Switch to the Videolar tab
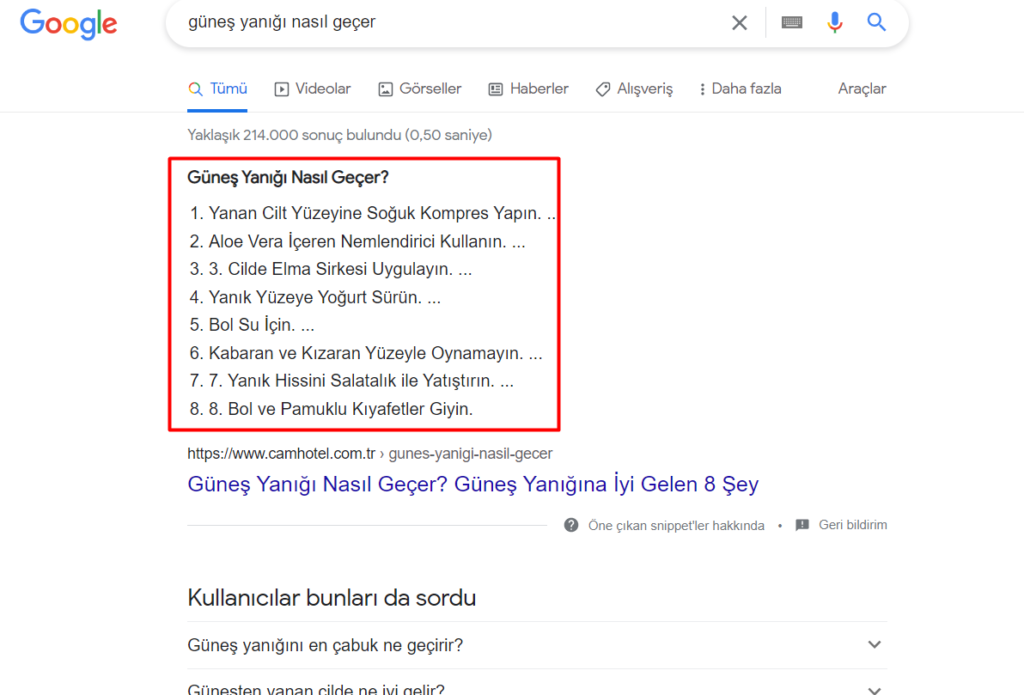 pyautogui.click(x=313, y=89)
